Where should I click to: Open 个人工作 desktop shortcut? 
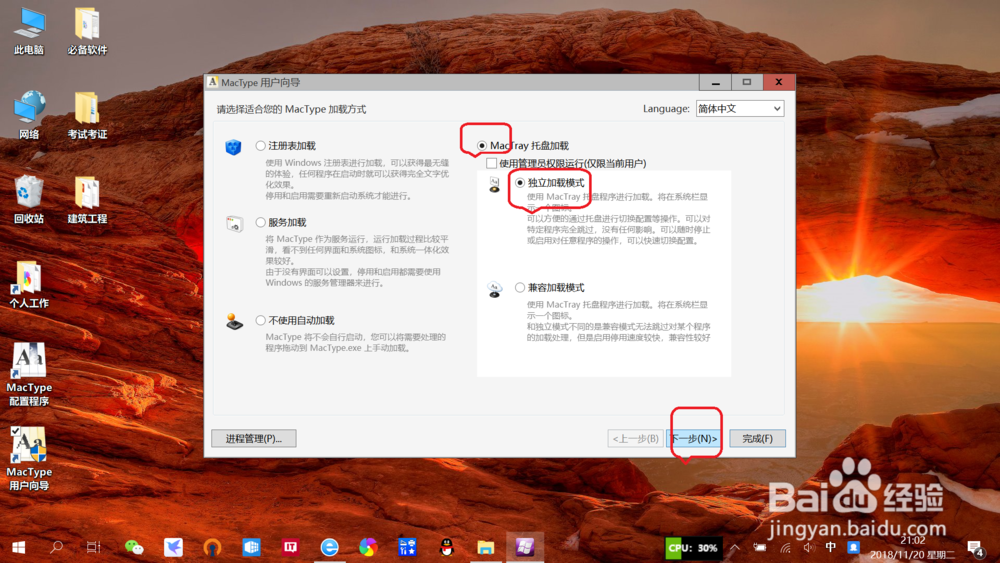pos(29,284)
